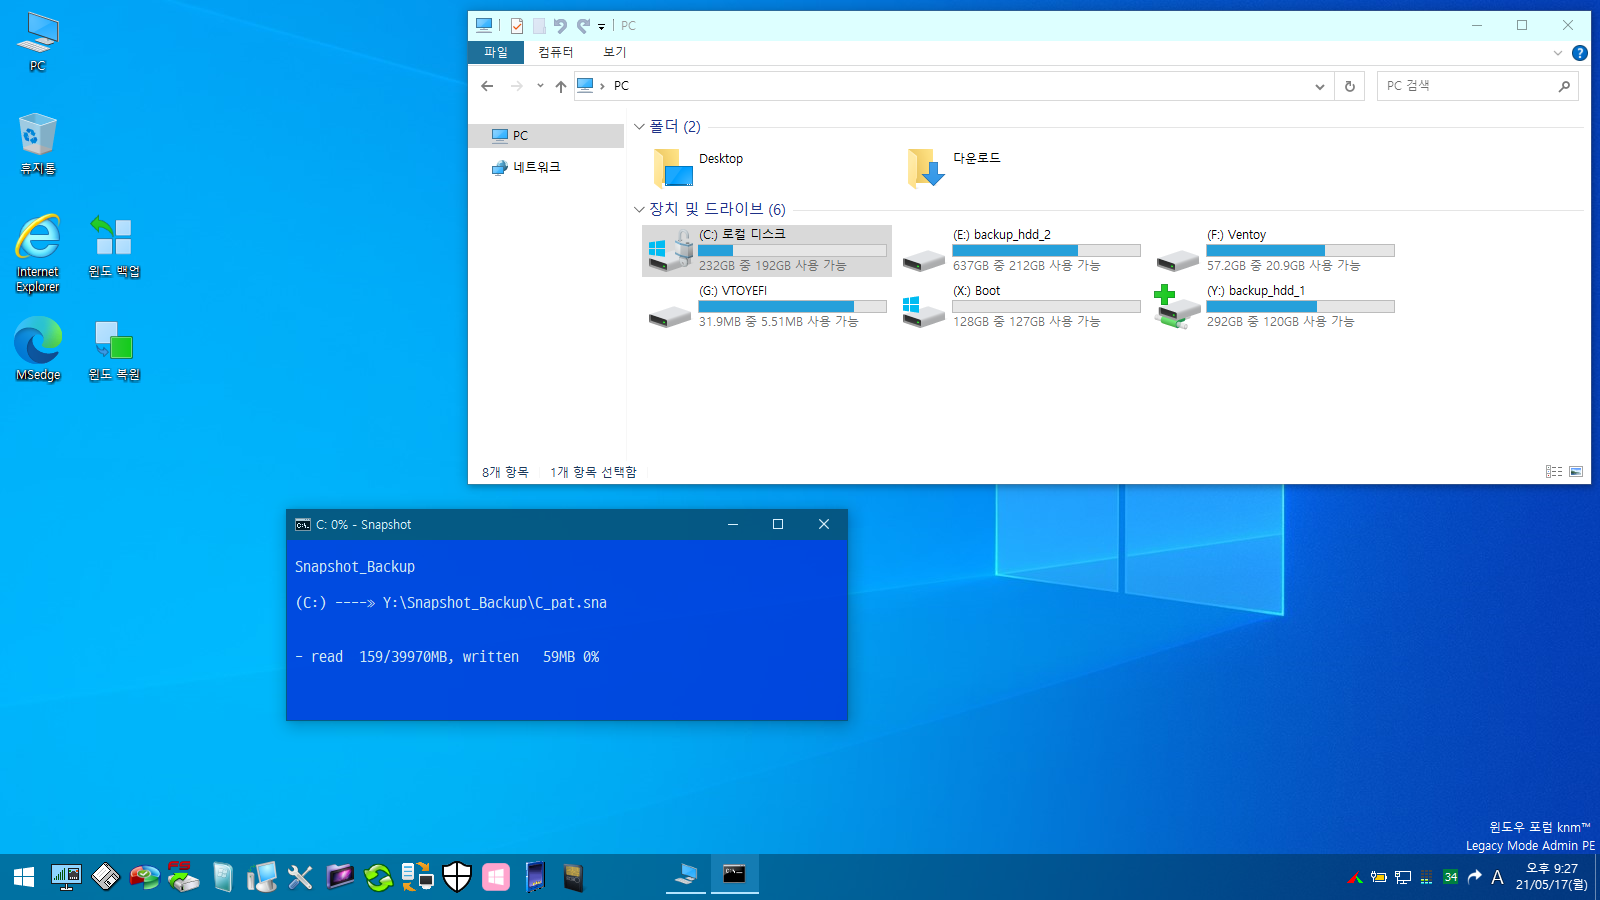Click the white curved arrow tray icon
Screen dimensions: 1600x900
pyautogui.click(x=1475, y=878)
